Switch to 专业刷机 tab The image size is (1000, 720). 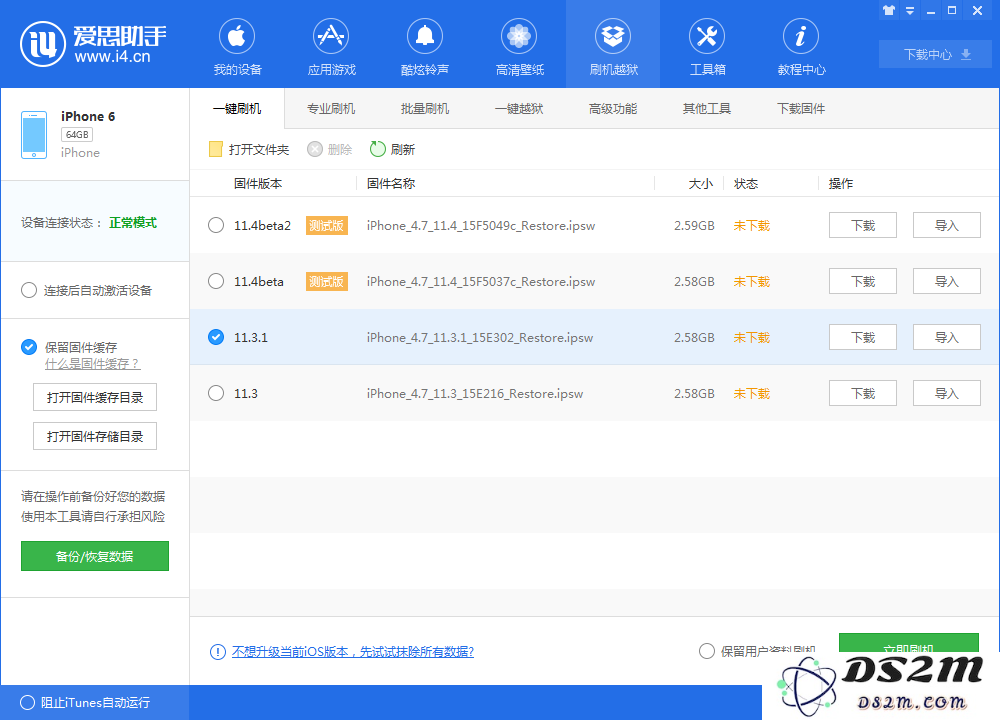[331, 108]
